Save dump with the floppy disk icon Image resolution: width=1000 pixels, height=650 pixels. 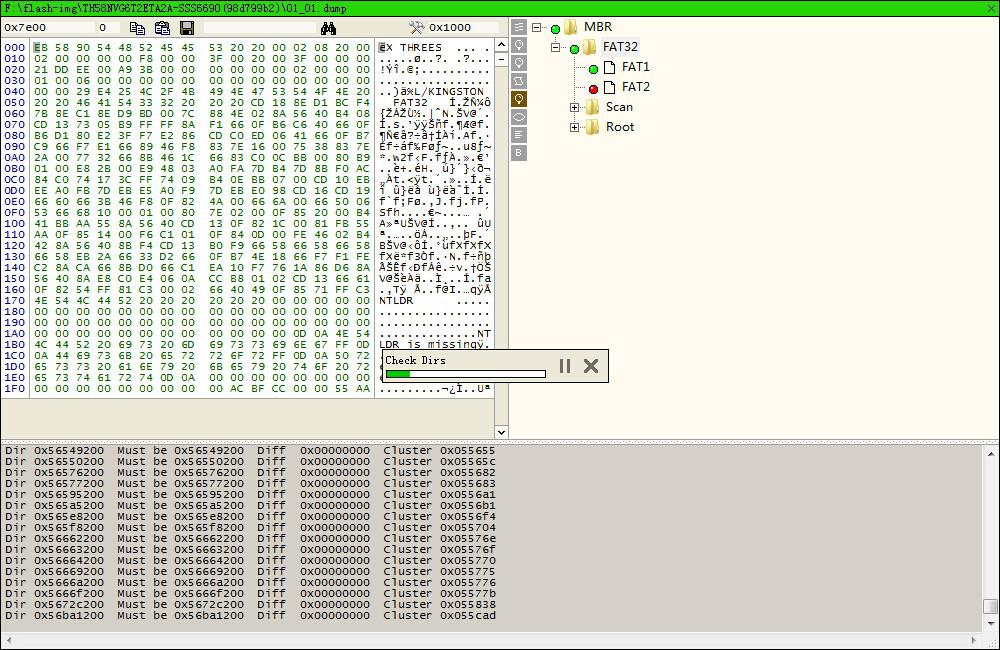[x=187, y=27]
